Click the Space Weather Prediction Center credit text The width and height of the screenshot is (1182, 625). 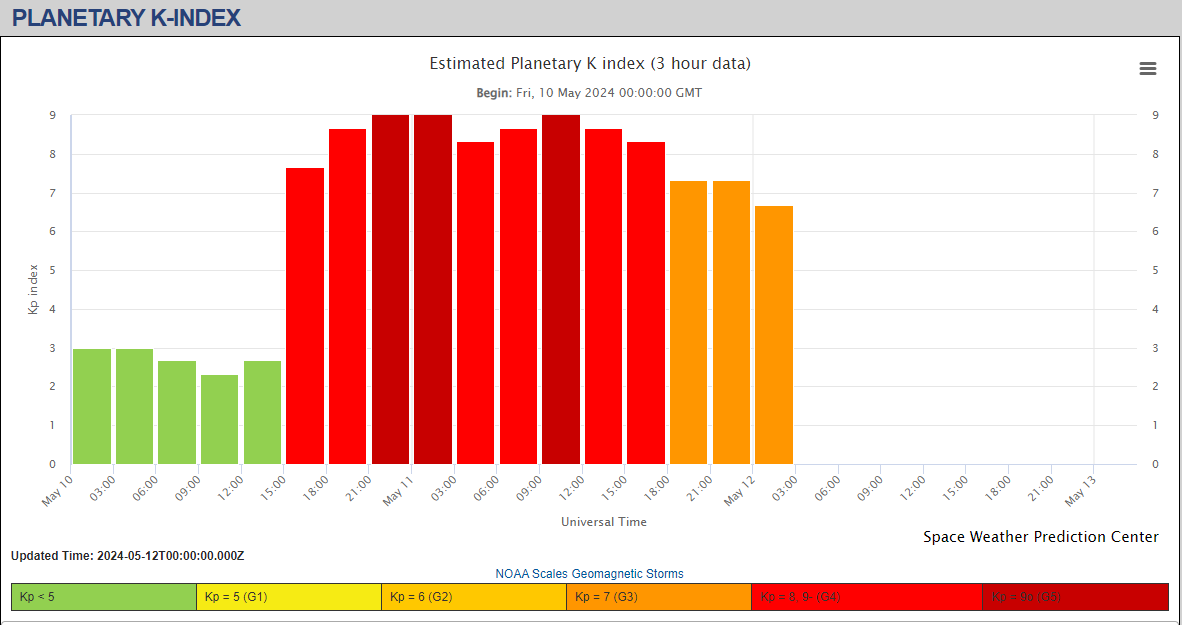pos(1041,537)
